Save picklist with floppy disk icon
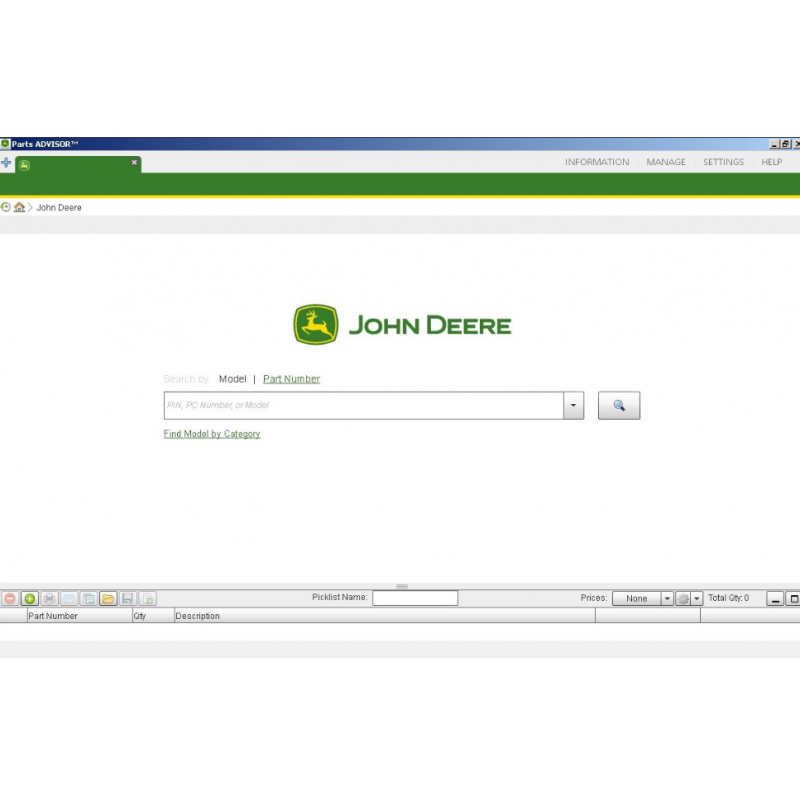 128,598
